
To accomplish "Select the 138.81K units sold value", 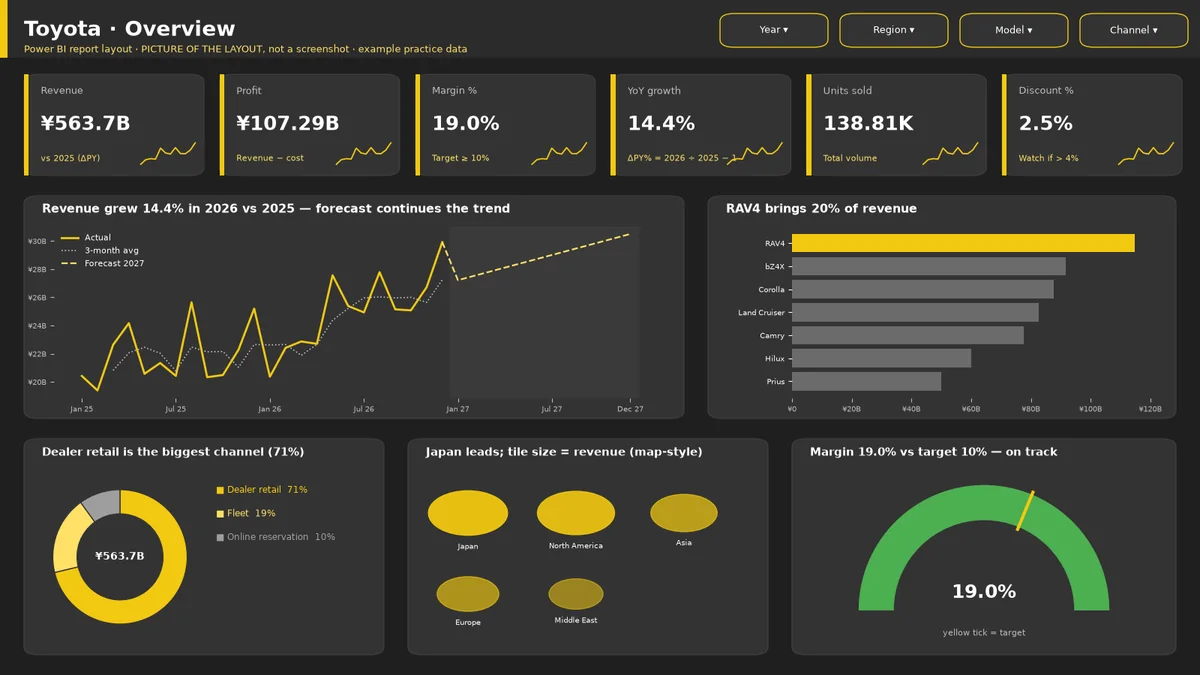I will point(868,124).
